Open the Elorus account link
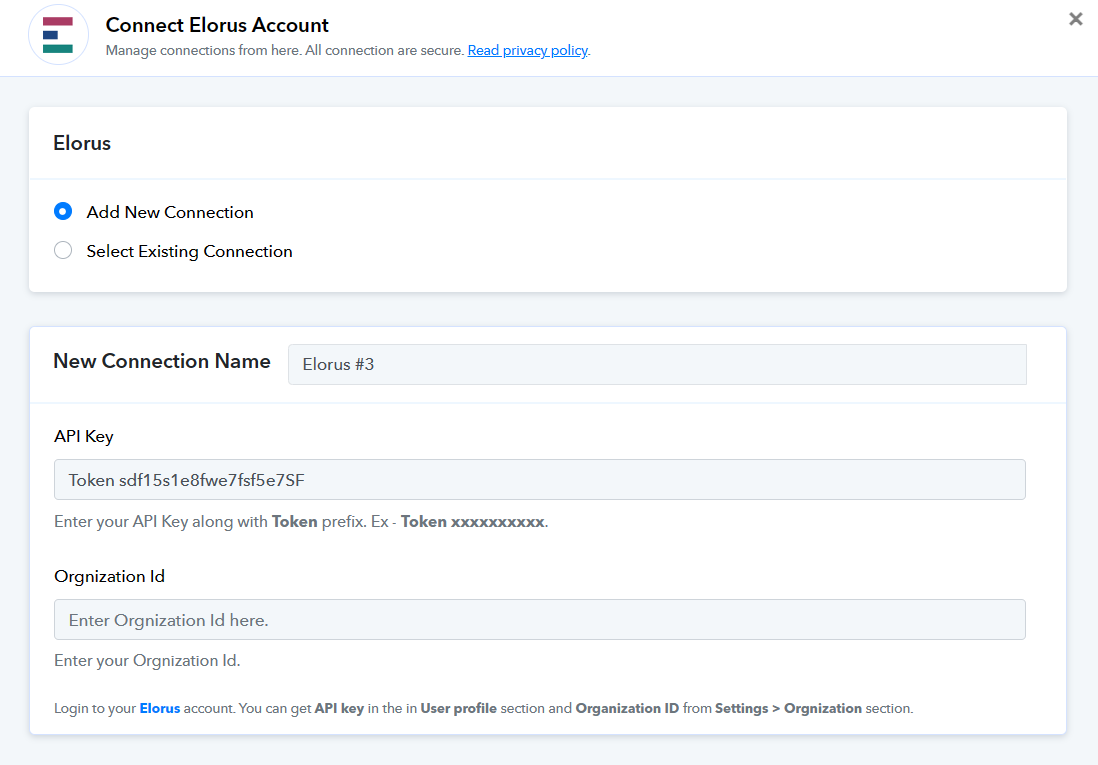The height and width of the screenshot is (765, 1098). coord(160,708)
